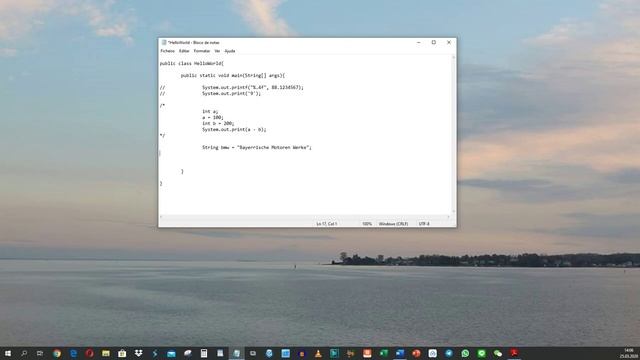Click the window title "HelloWorld - Bloco de notas"
This screenshot has width=640, height=360.
[193, 42]
